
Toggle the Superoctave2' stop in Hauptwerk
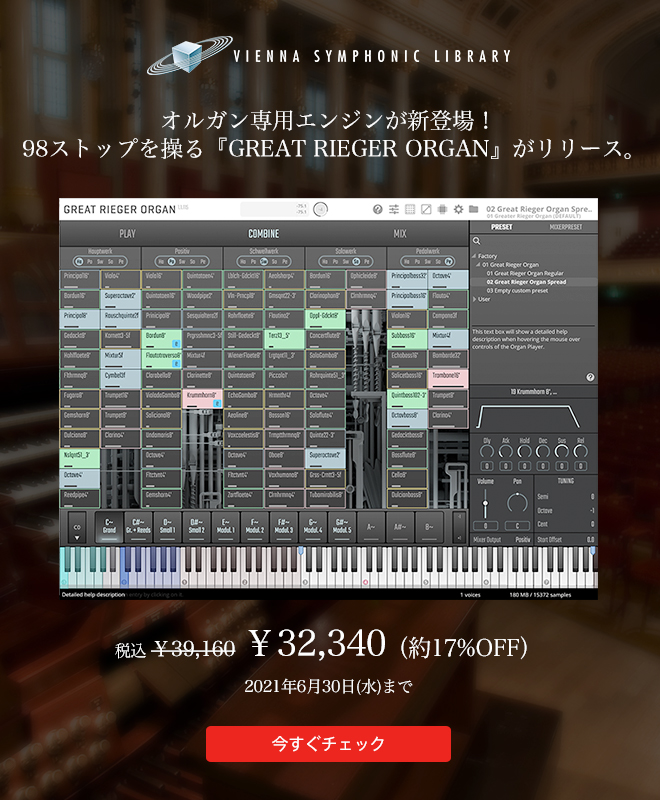121,299
